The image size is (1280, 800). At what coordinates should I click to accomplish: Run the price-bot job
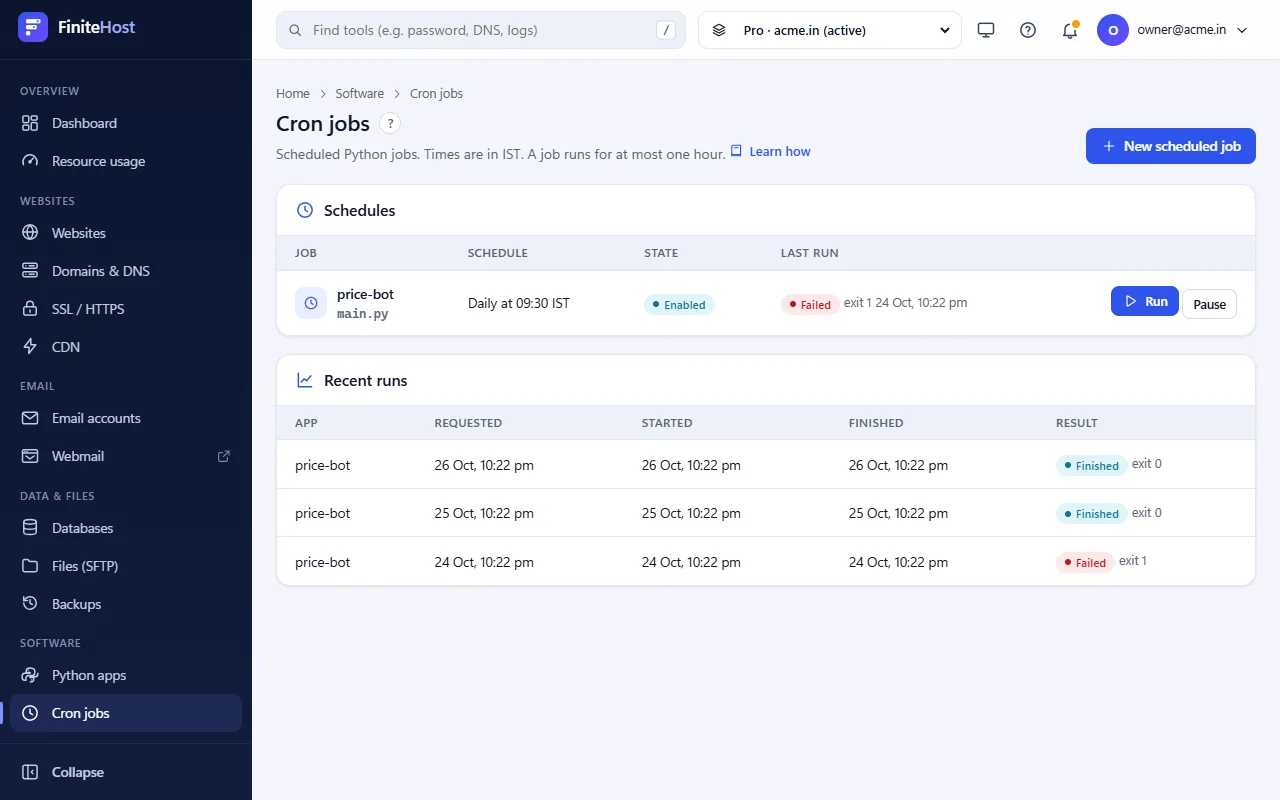tap(1145, 301)
